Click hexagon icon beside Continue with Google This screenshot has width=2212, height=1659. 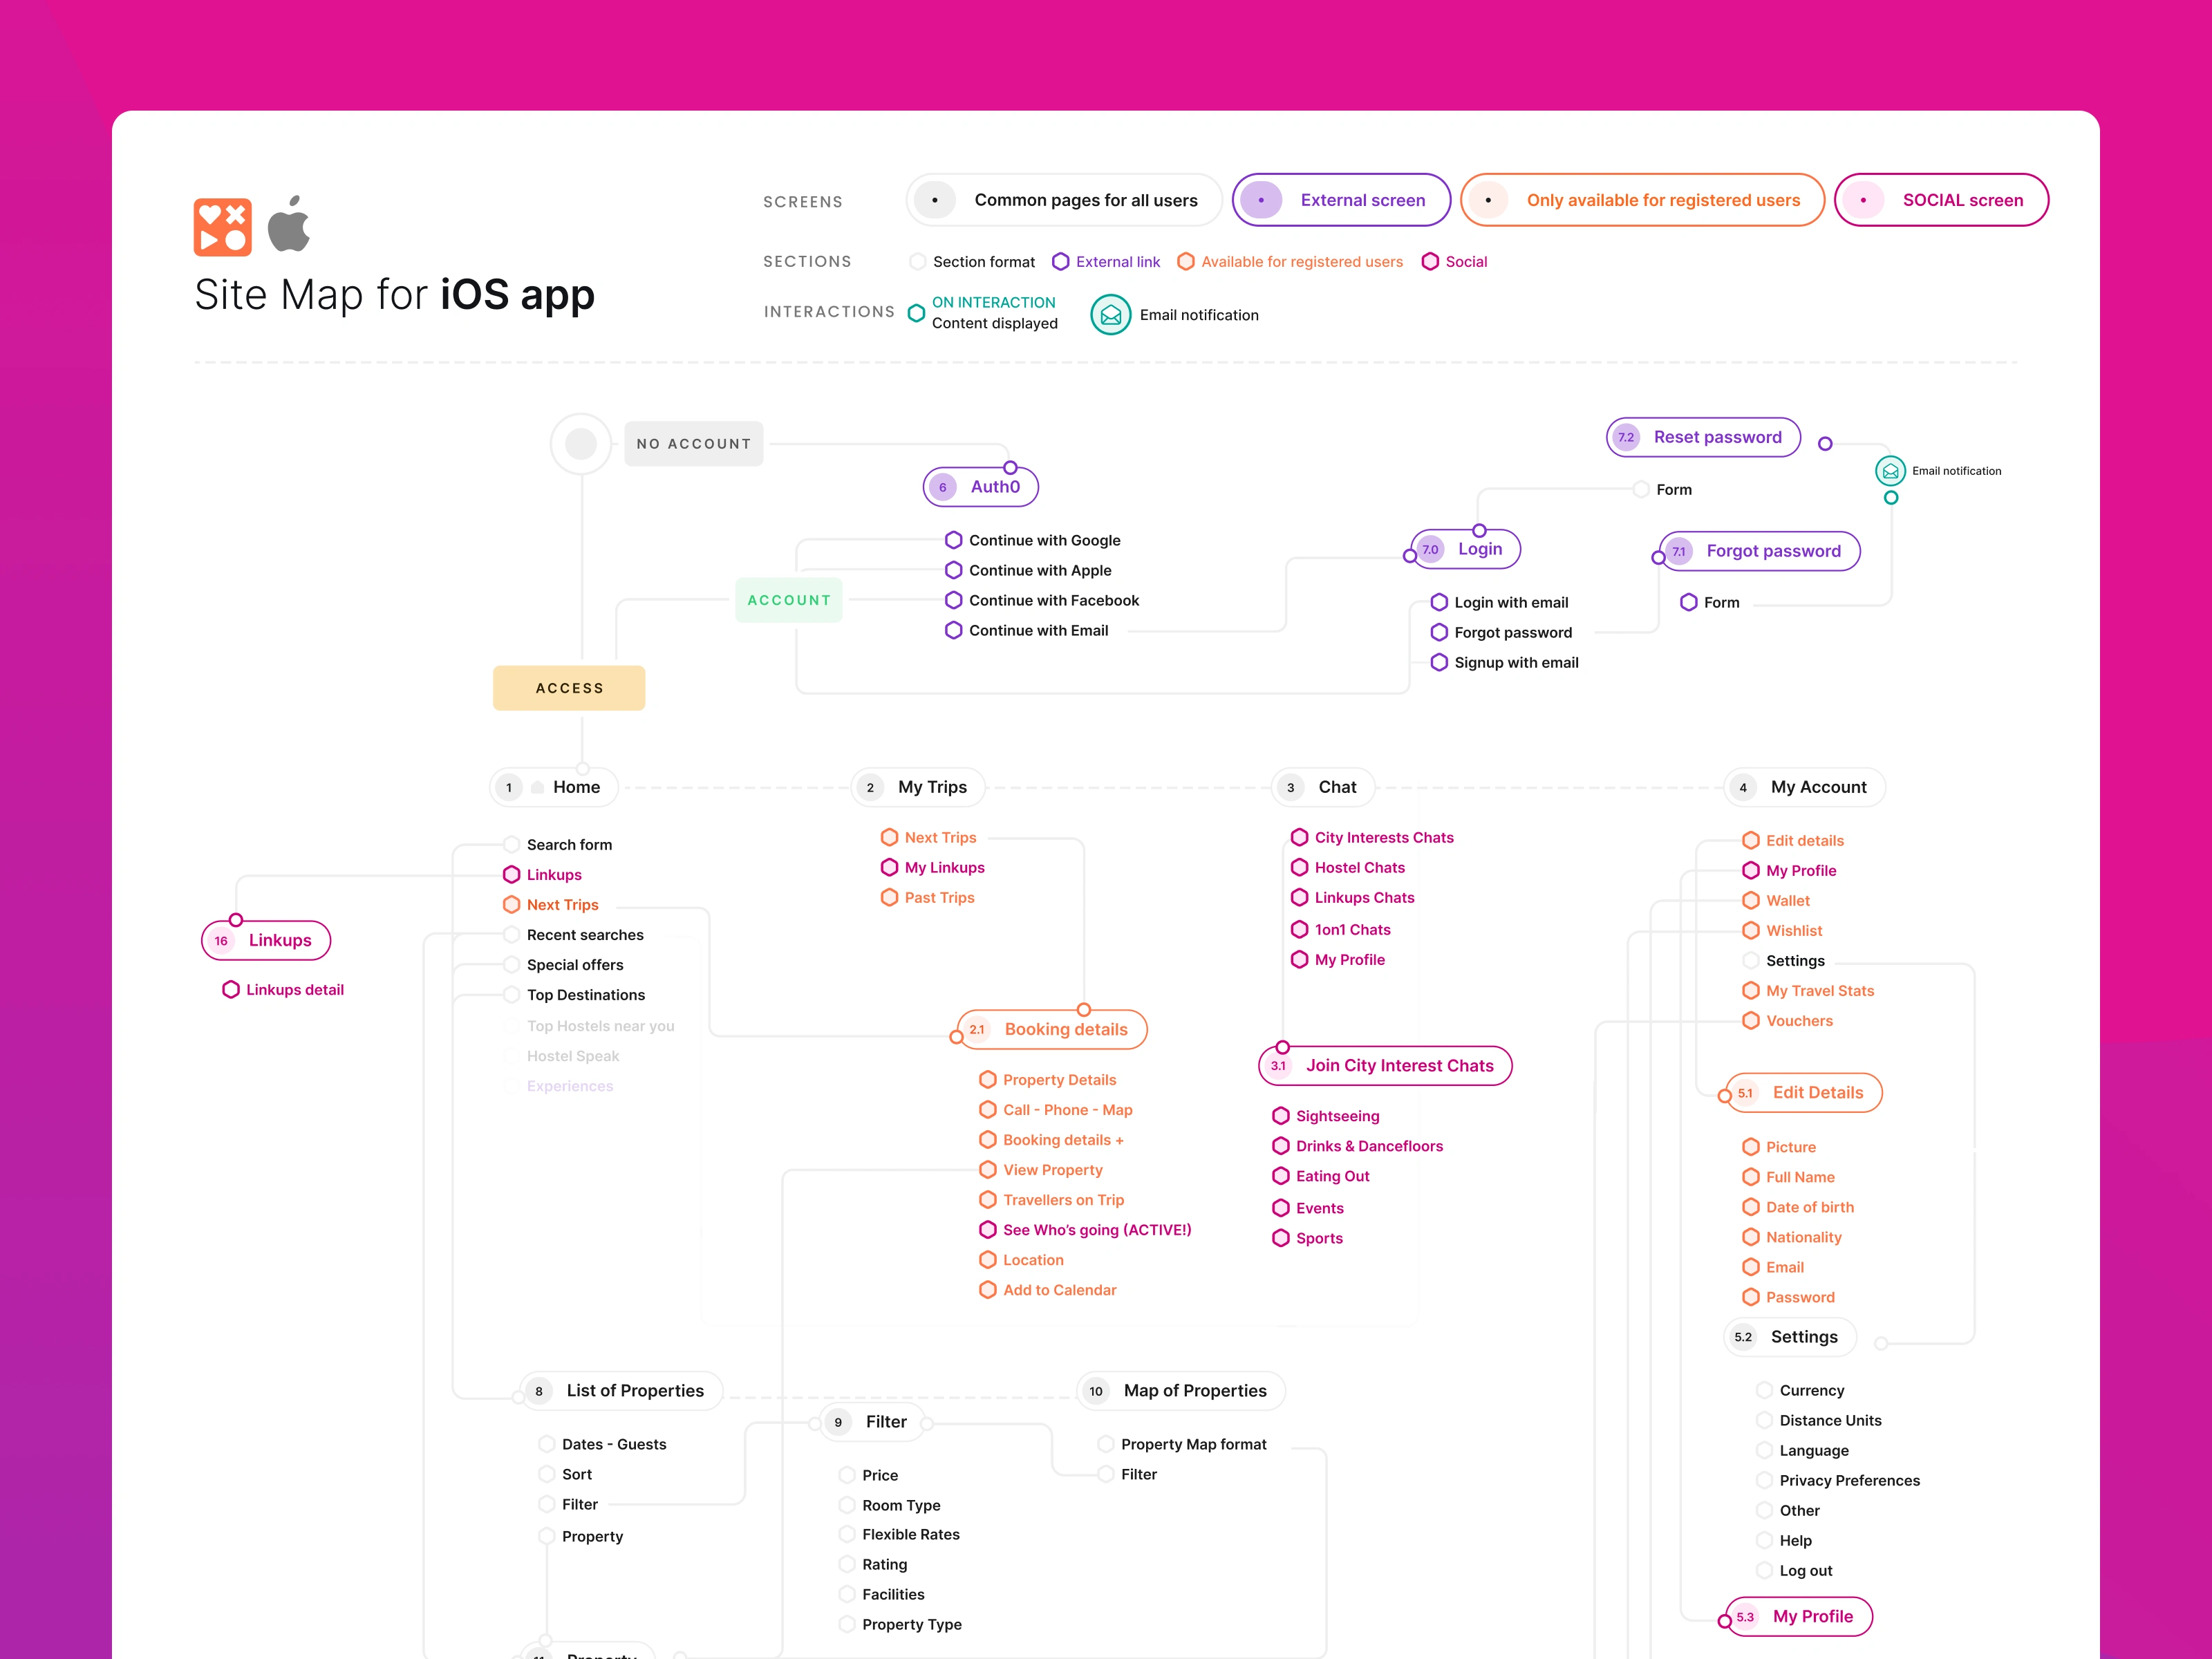953,540
